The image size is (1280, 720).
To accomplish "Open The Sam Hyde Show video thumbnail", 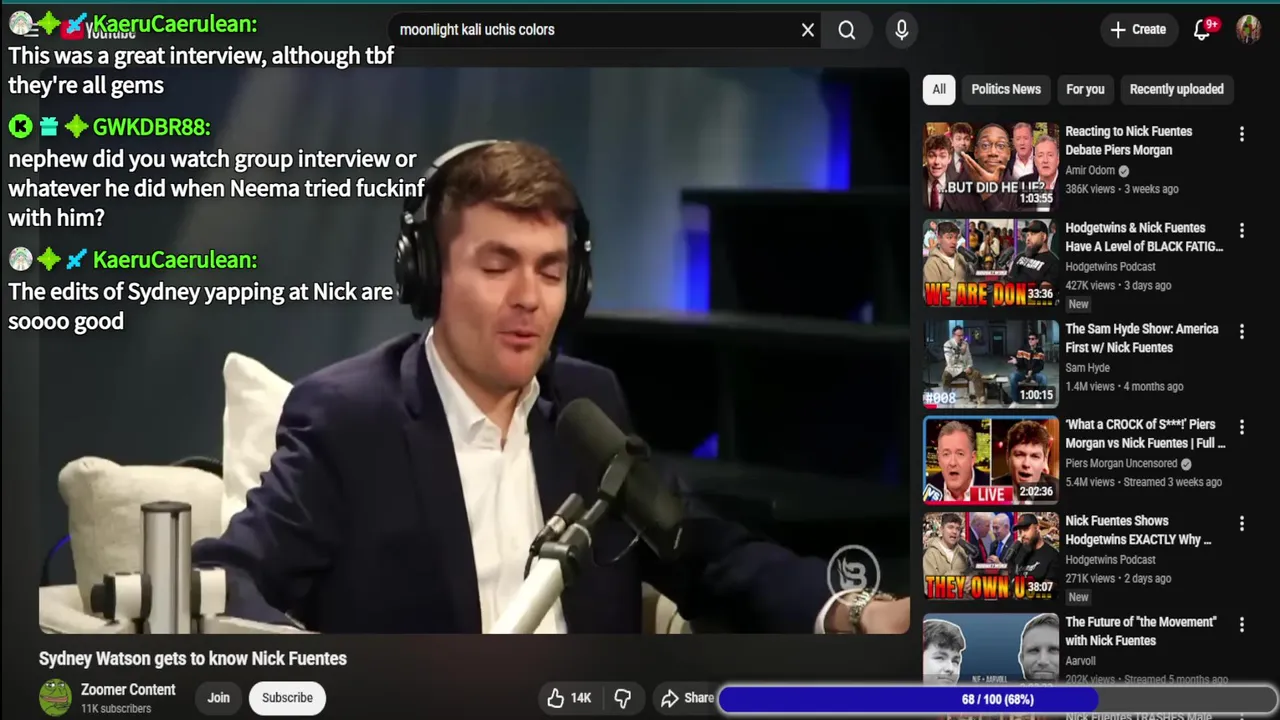I will 991,363.
